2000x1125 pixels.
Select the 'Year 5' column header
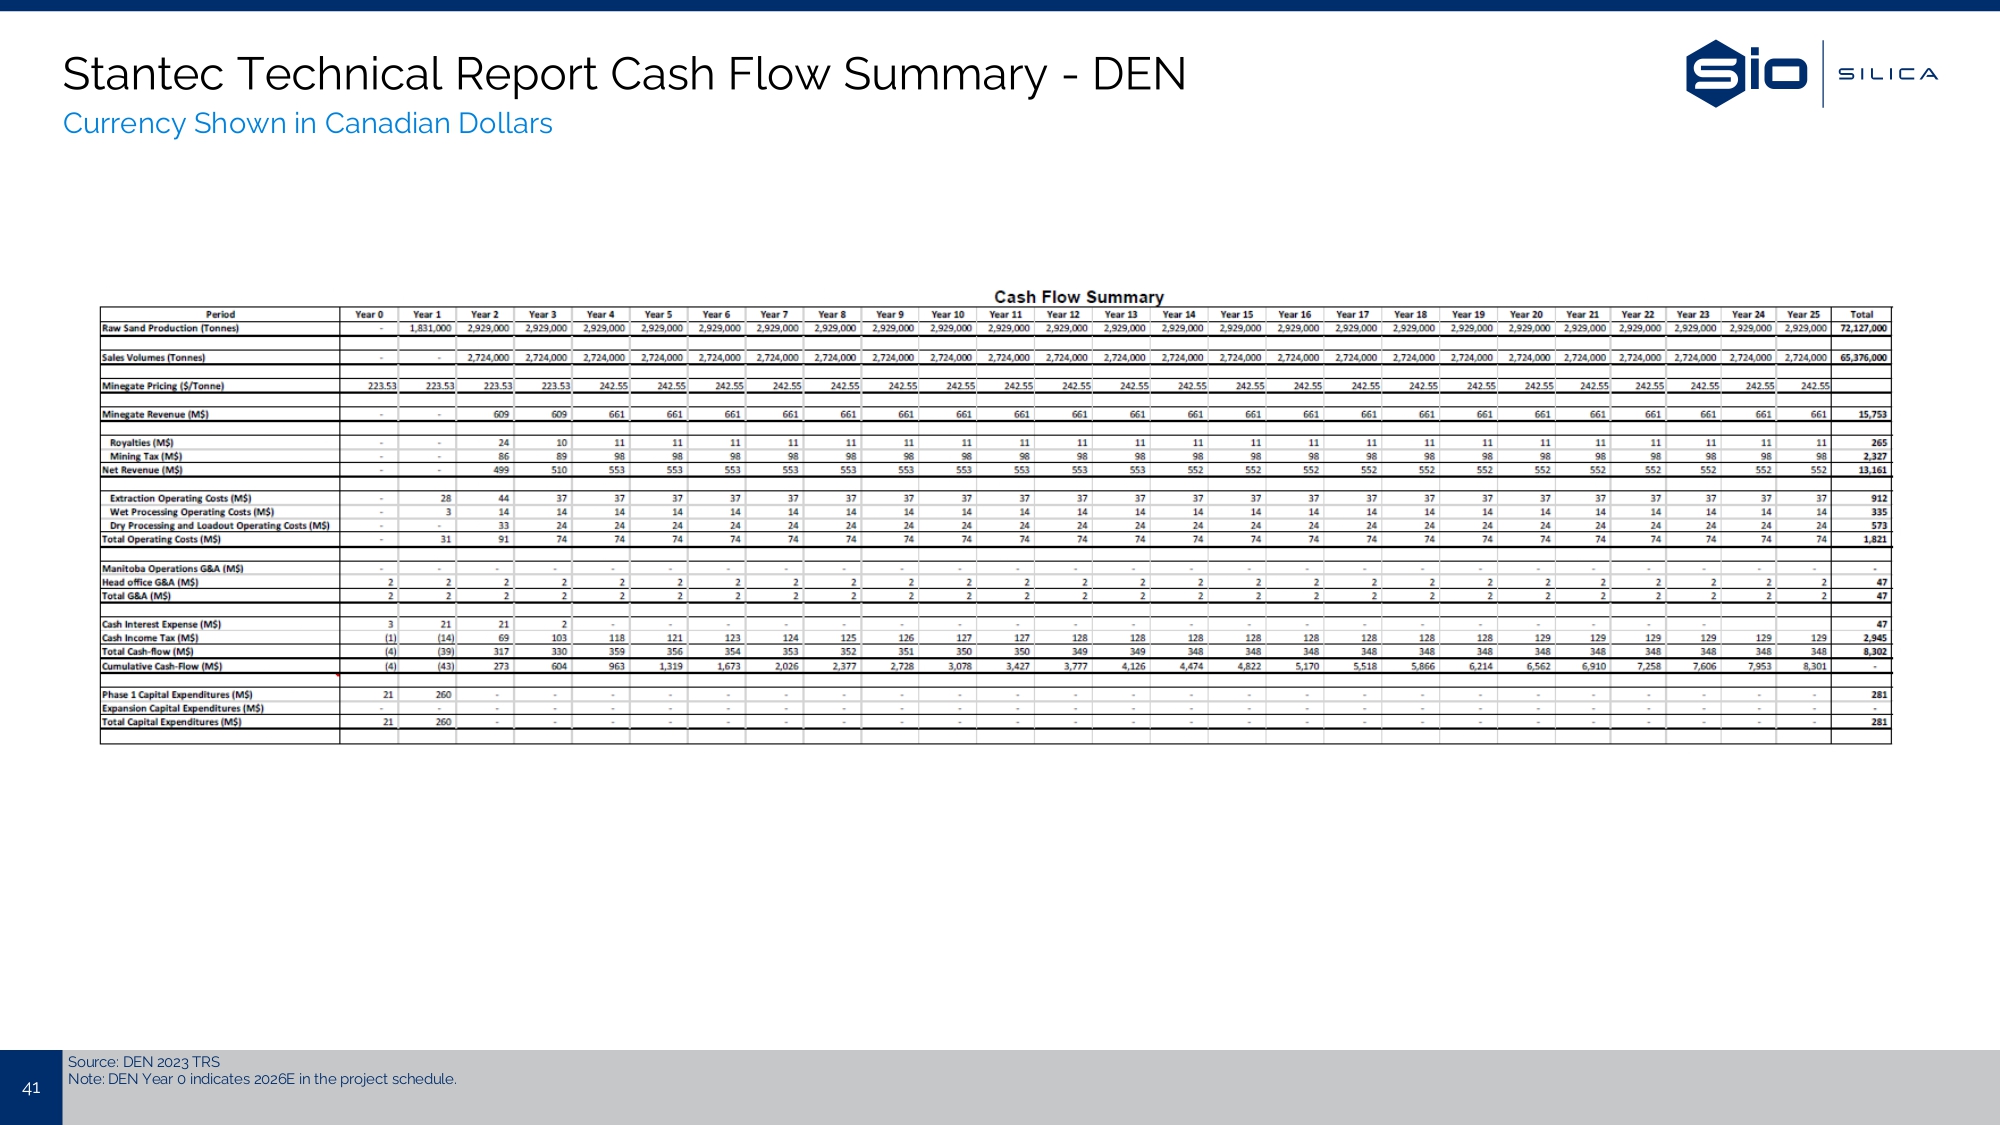[x=659, y=314]
